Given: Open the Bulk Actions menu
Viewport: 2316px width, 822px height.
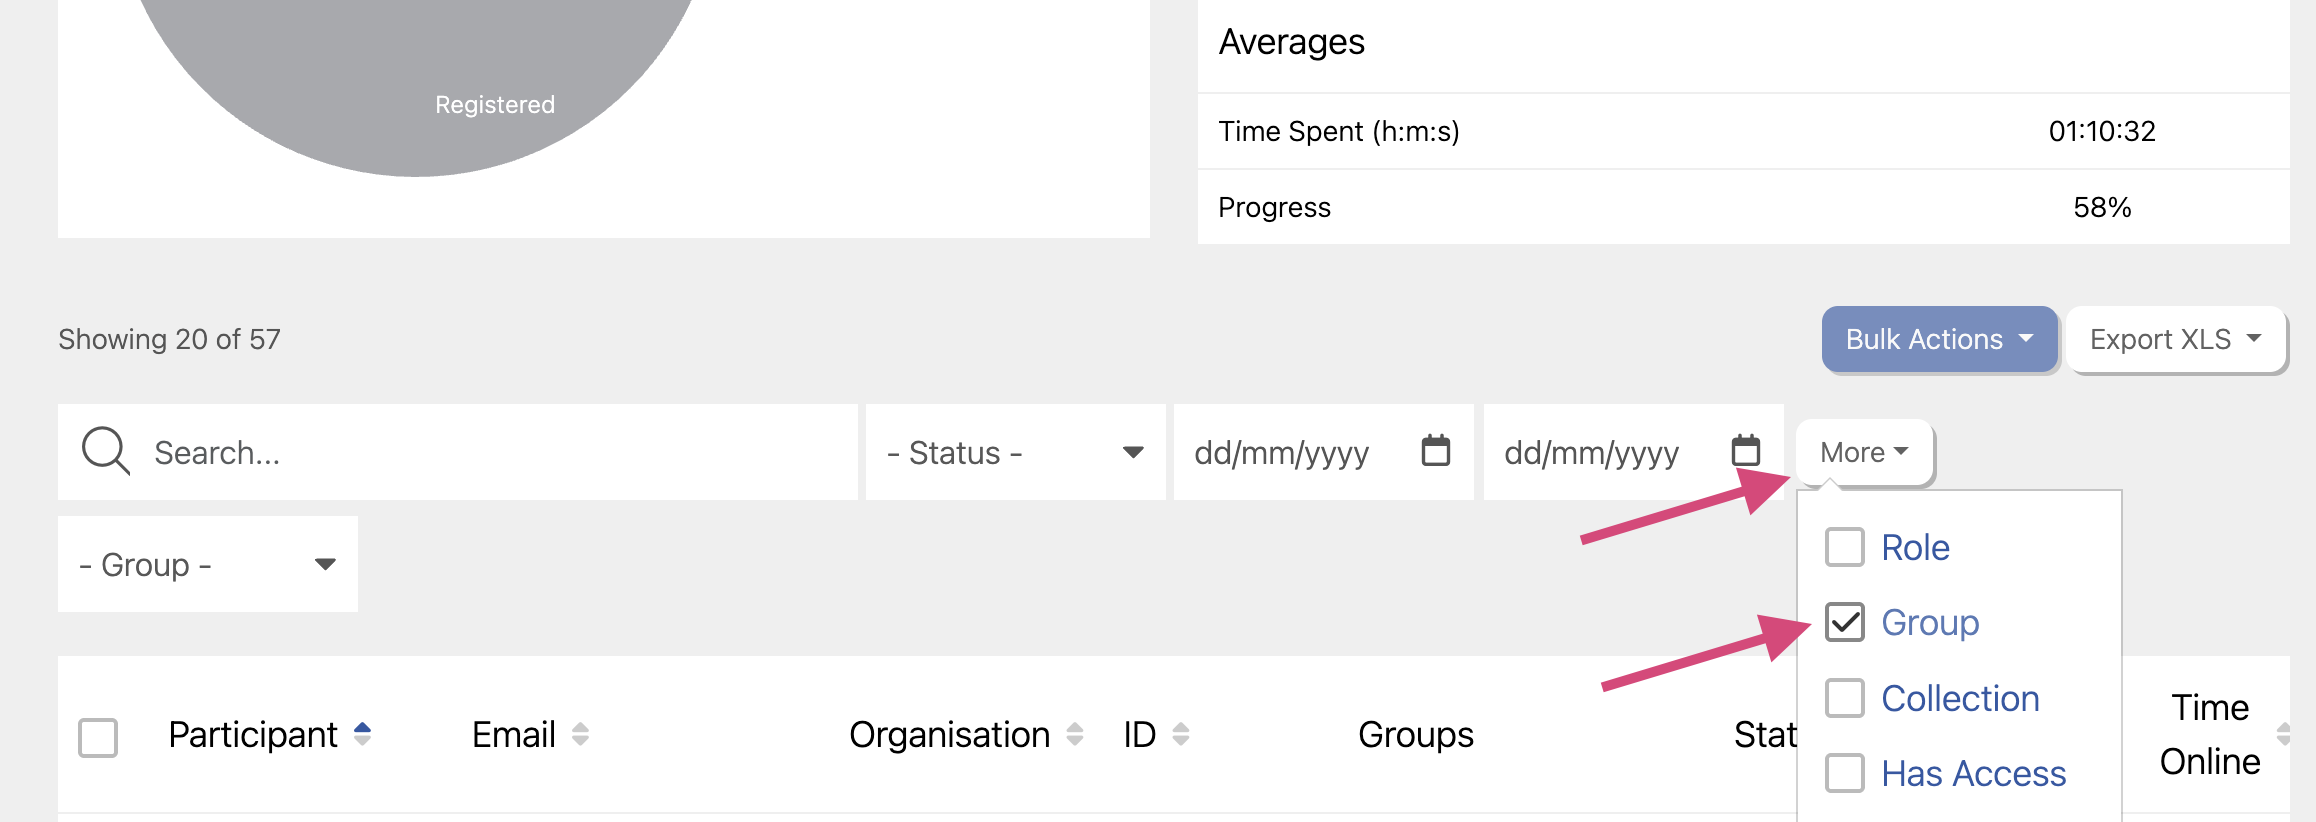Looking at the screenshot, I should coord(1938,340).
